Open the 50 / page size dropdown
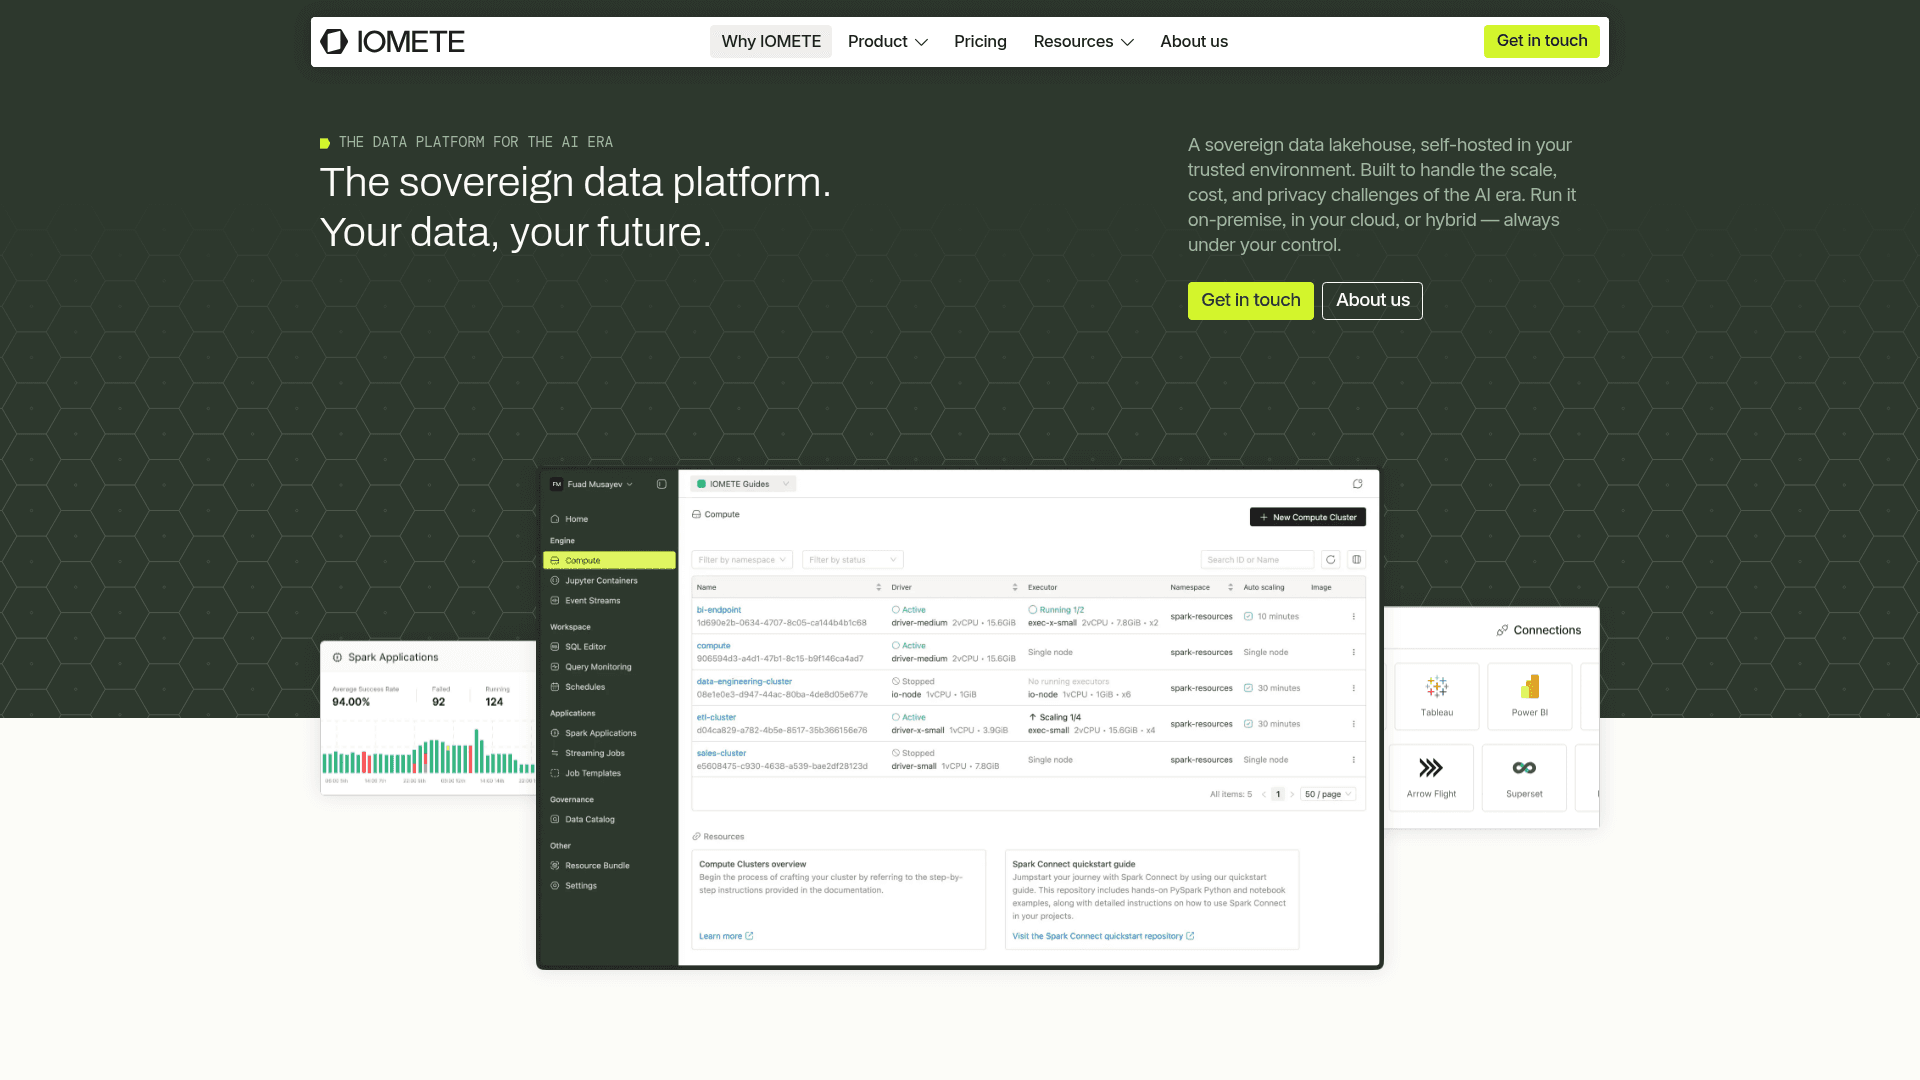This screenshot has height=1080, width=1920. click(x=1328, y=794)
